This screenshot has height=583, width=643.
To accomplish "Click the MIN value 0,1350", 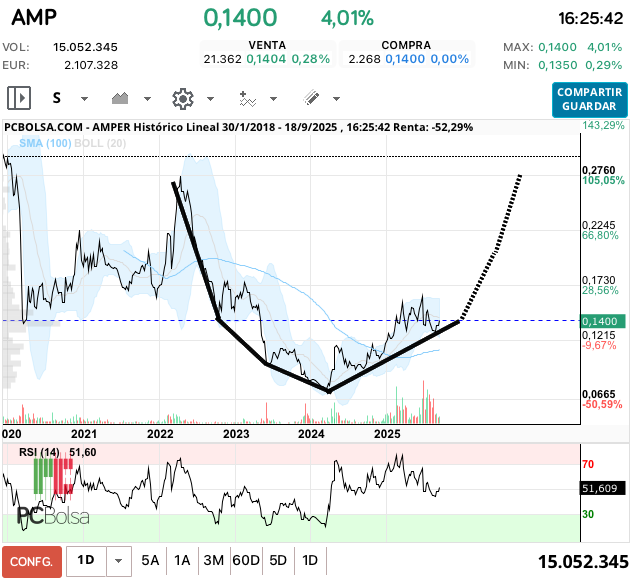I will point(558,65).
